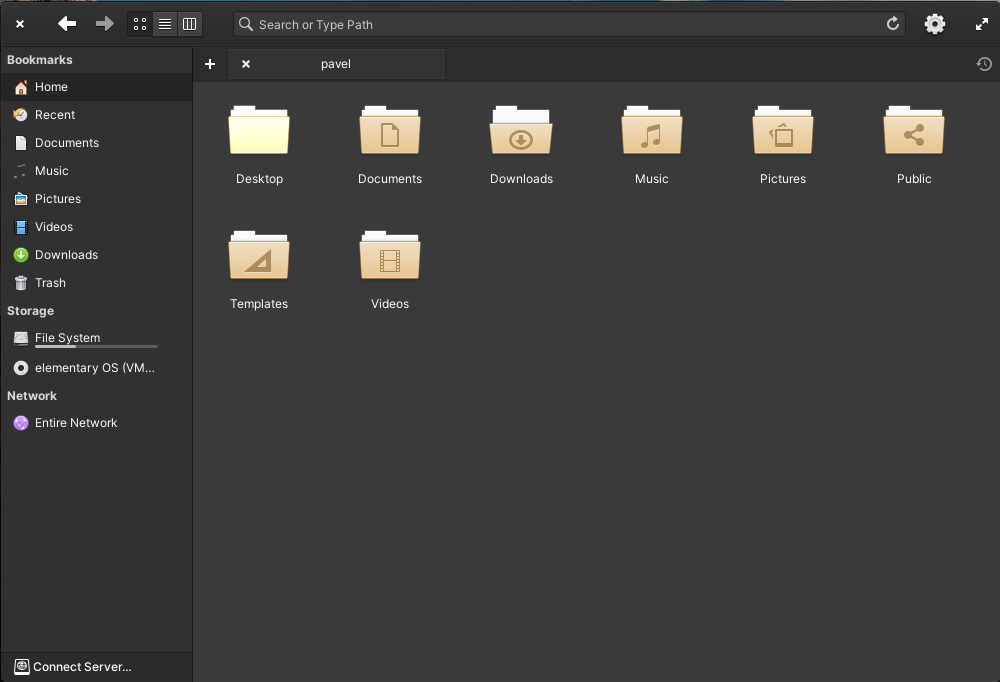Screen dimensions: 1000x682
Task: Open a new tab with the plus button
Action: click(210, 63)
